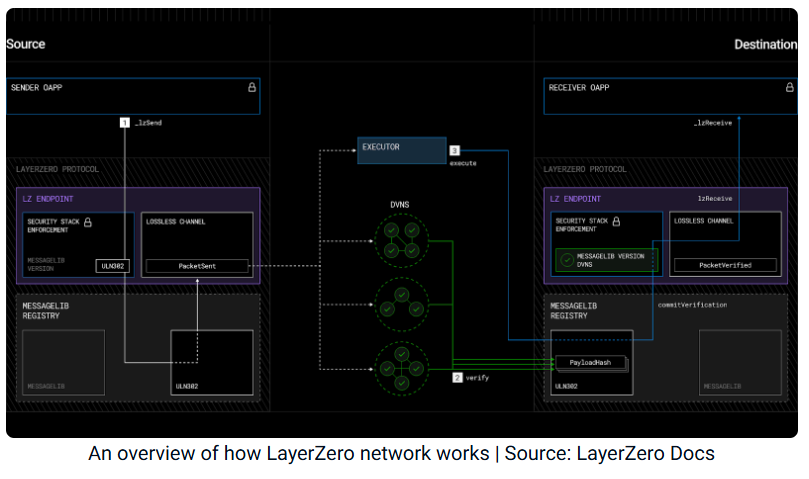This screenshot has width=809, height=479.
Task: Click the step 2 verify number marker
Action: [x=457, y=377]
